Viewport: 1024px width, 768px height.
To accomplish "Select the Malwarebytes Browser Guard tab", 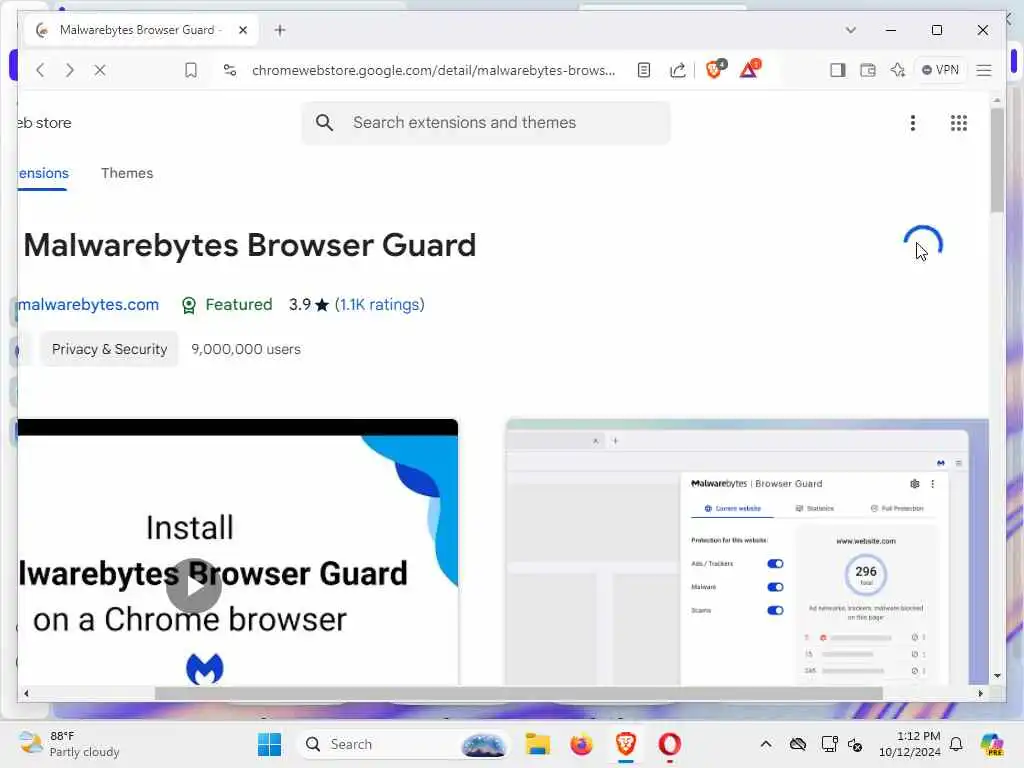I will [x=140, y=30].
